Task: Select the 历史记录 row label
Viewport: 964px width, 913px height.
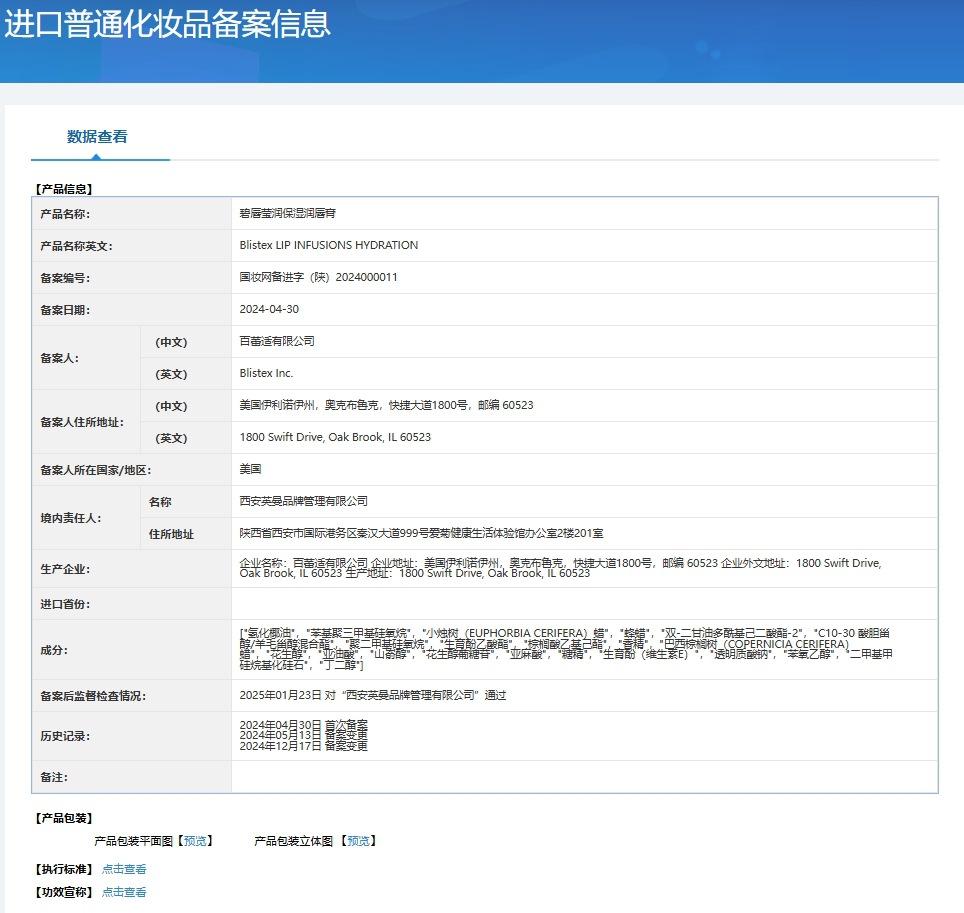Action: coord(65,736)
